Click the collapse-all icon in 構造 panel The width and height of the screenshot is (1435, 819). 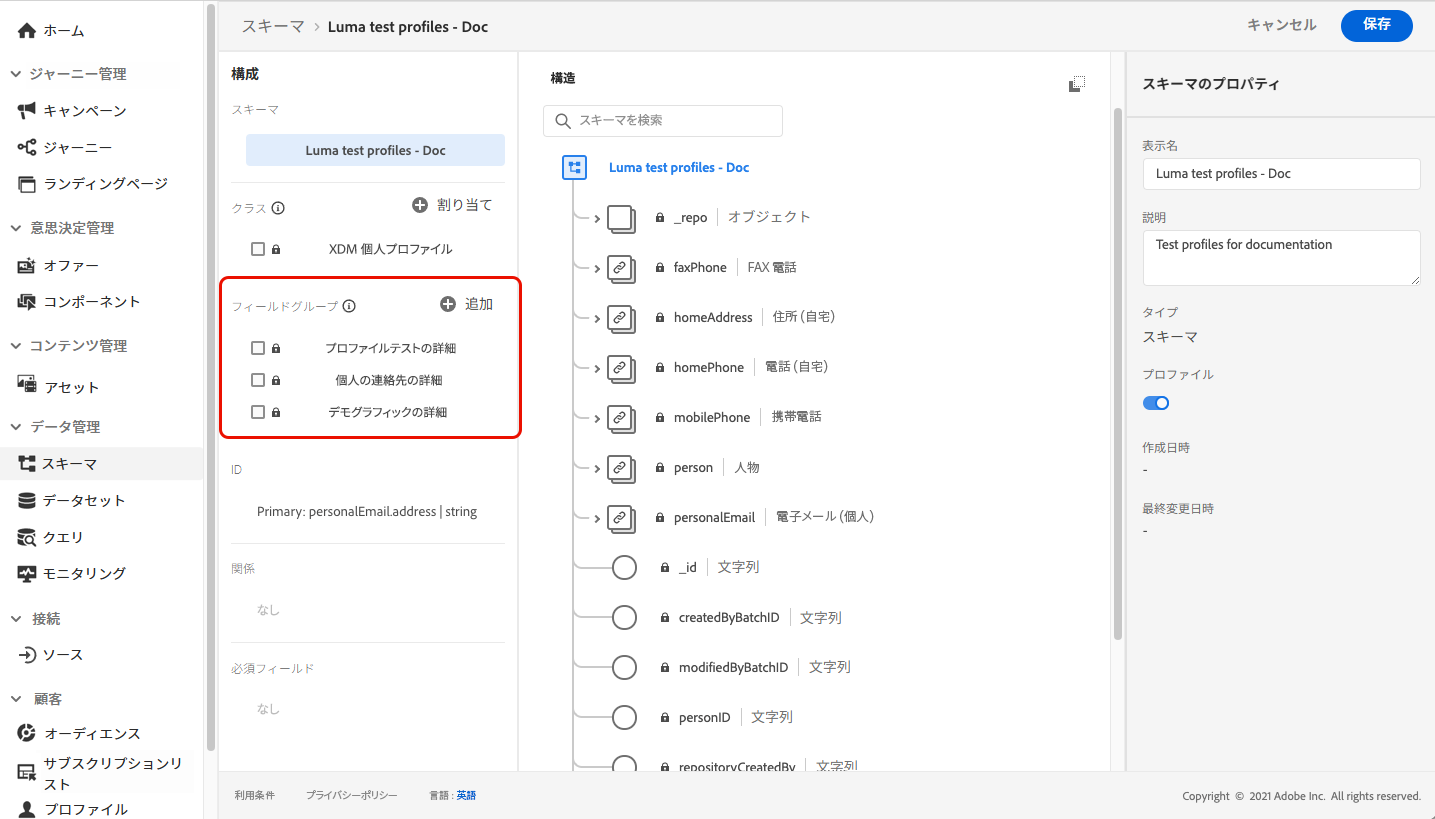1077,84
